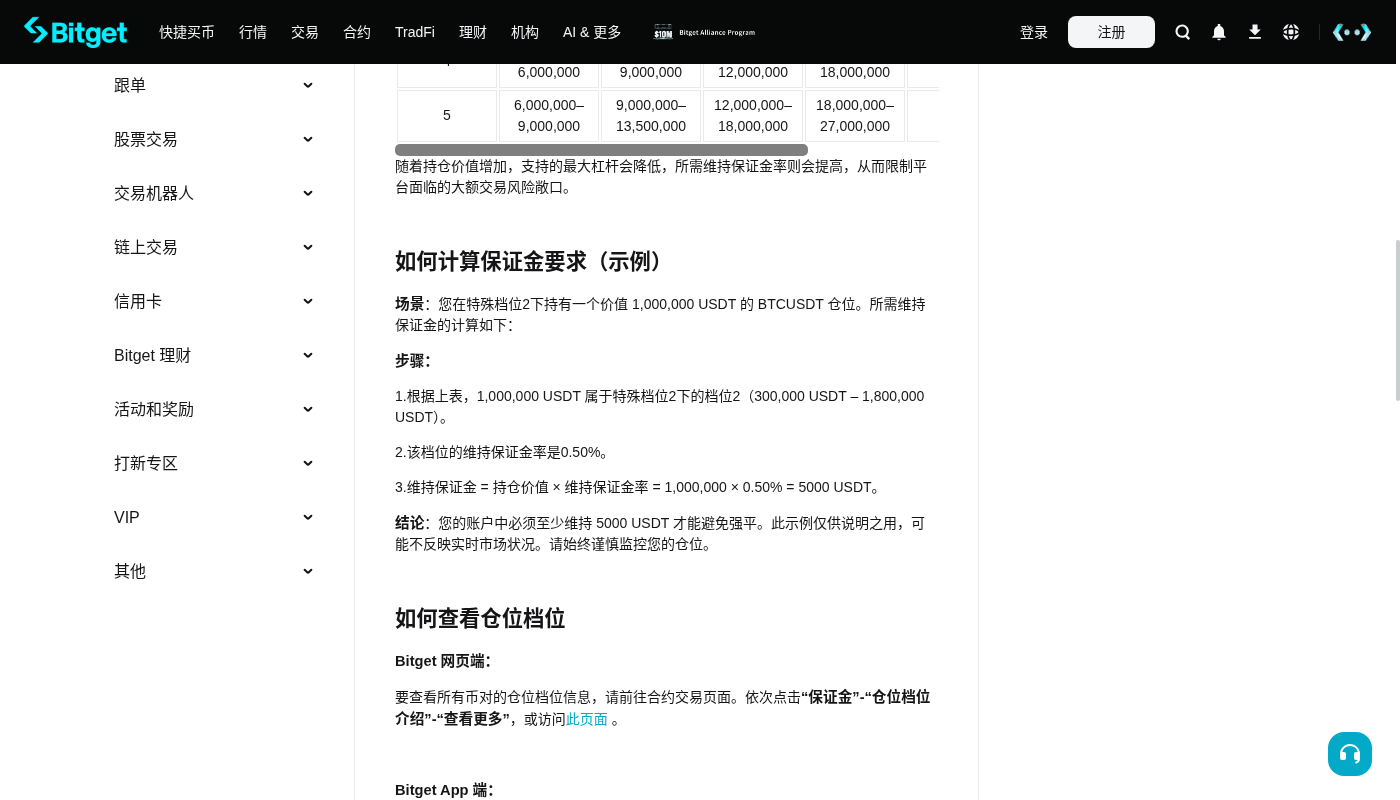This screenshot has width=1400, height=800.
Task: Click table cell 6,000,000–9,000,000
Action: click(549, 116)
